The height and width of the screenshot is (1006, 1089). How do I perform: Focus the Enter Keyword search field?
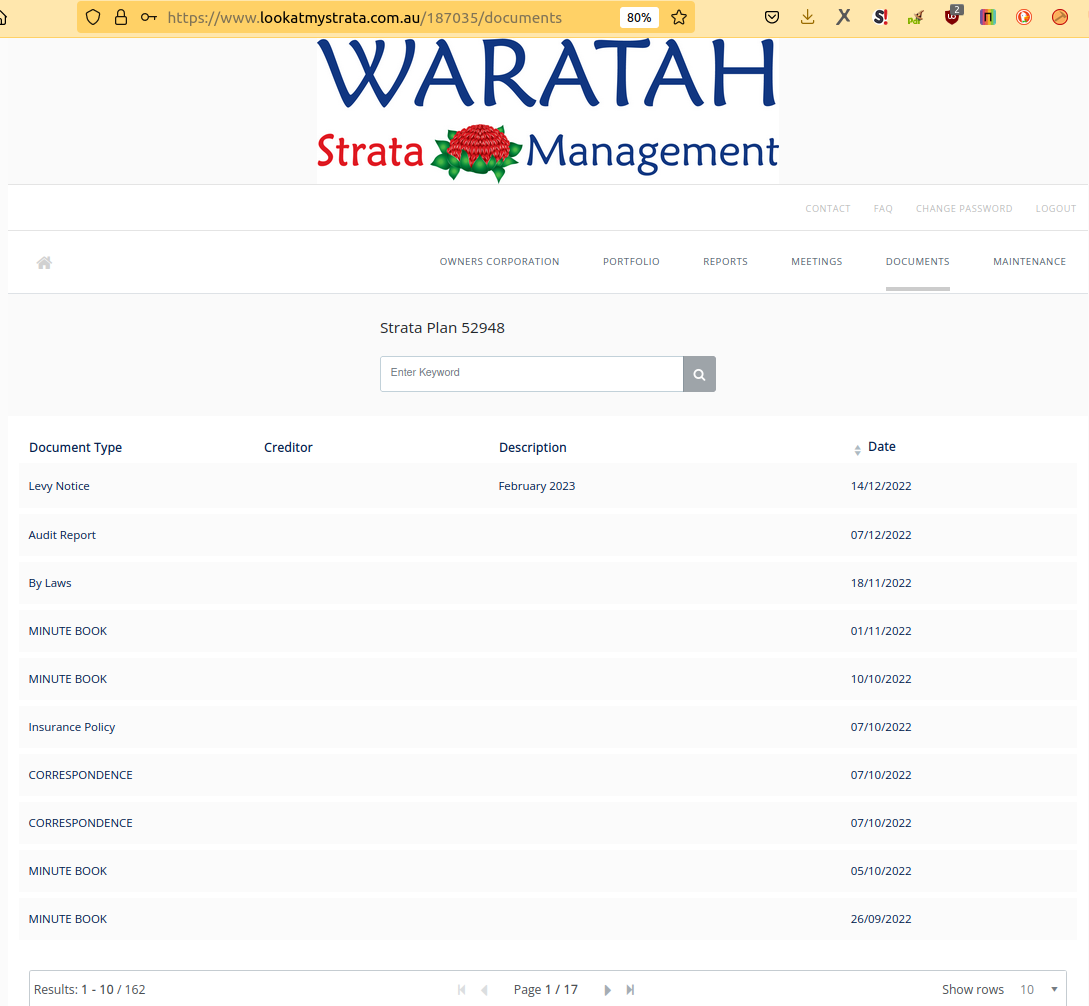(x=531, y=373)
